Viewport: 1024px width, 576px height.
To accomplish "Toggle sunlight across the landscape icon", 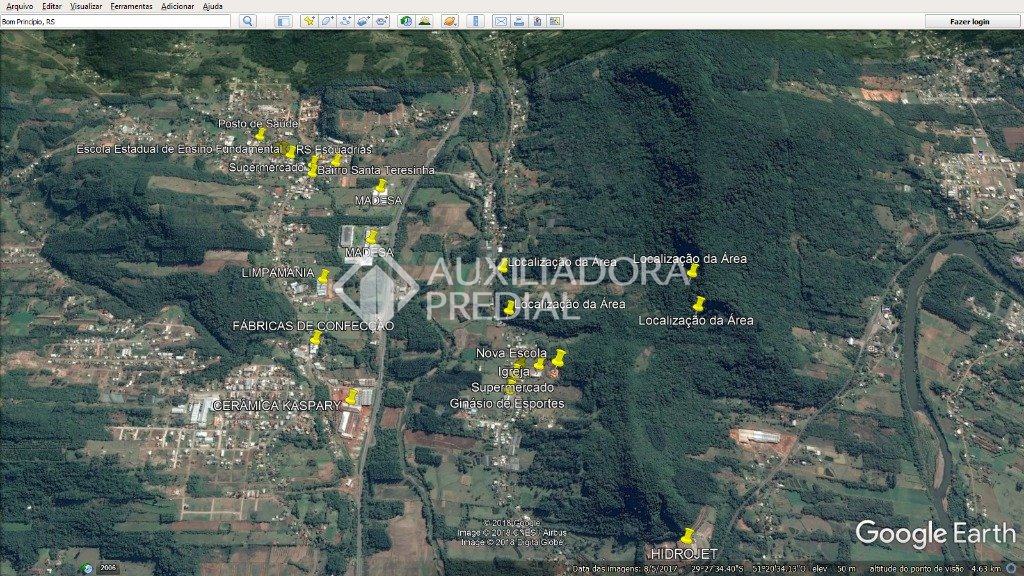I will tap(424, 21).
